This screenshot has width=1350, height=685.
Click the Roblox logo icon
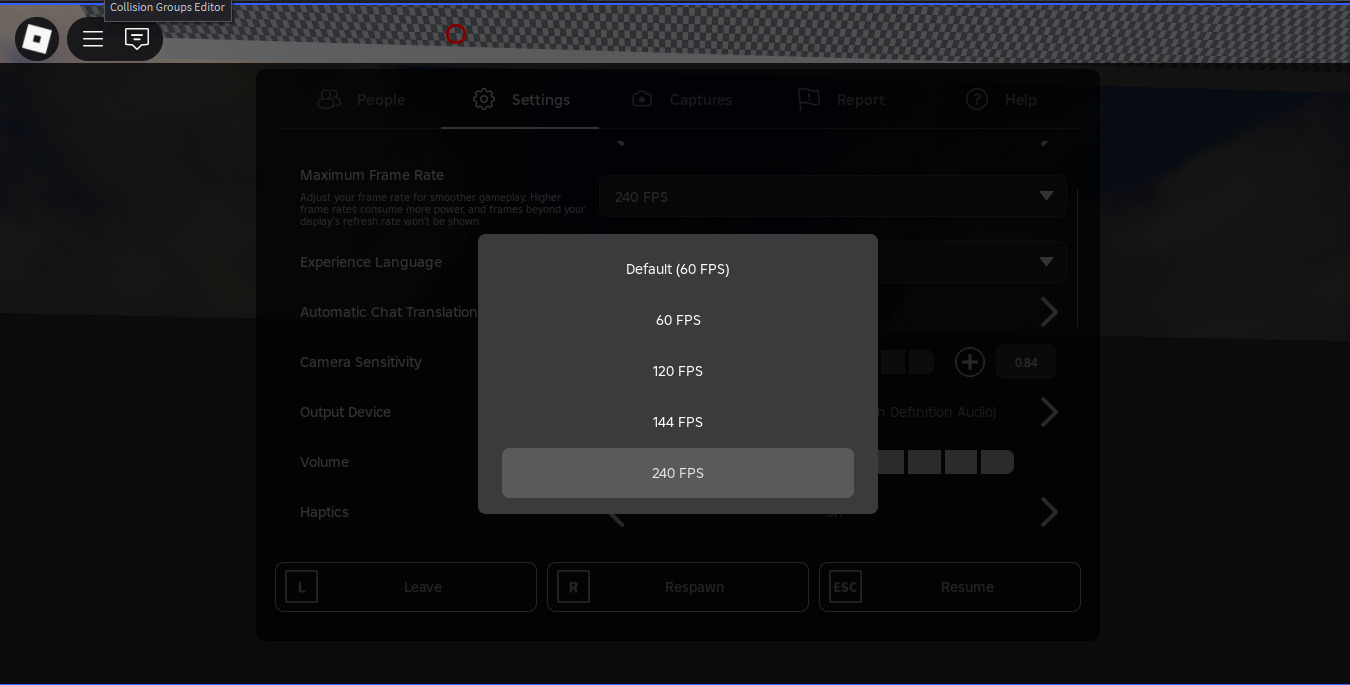(36, 38)
